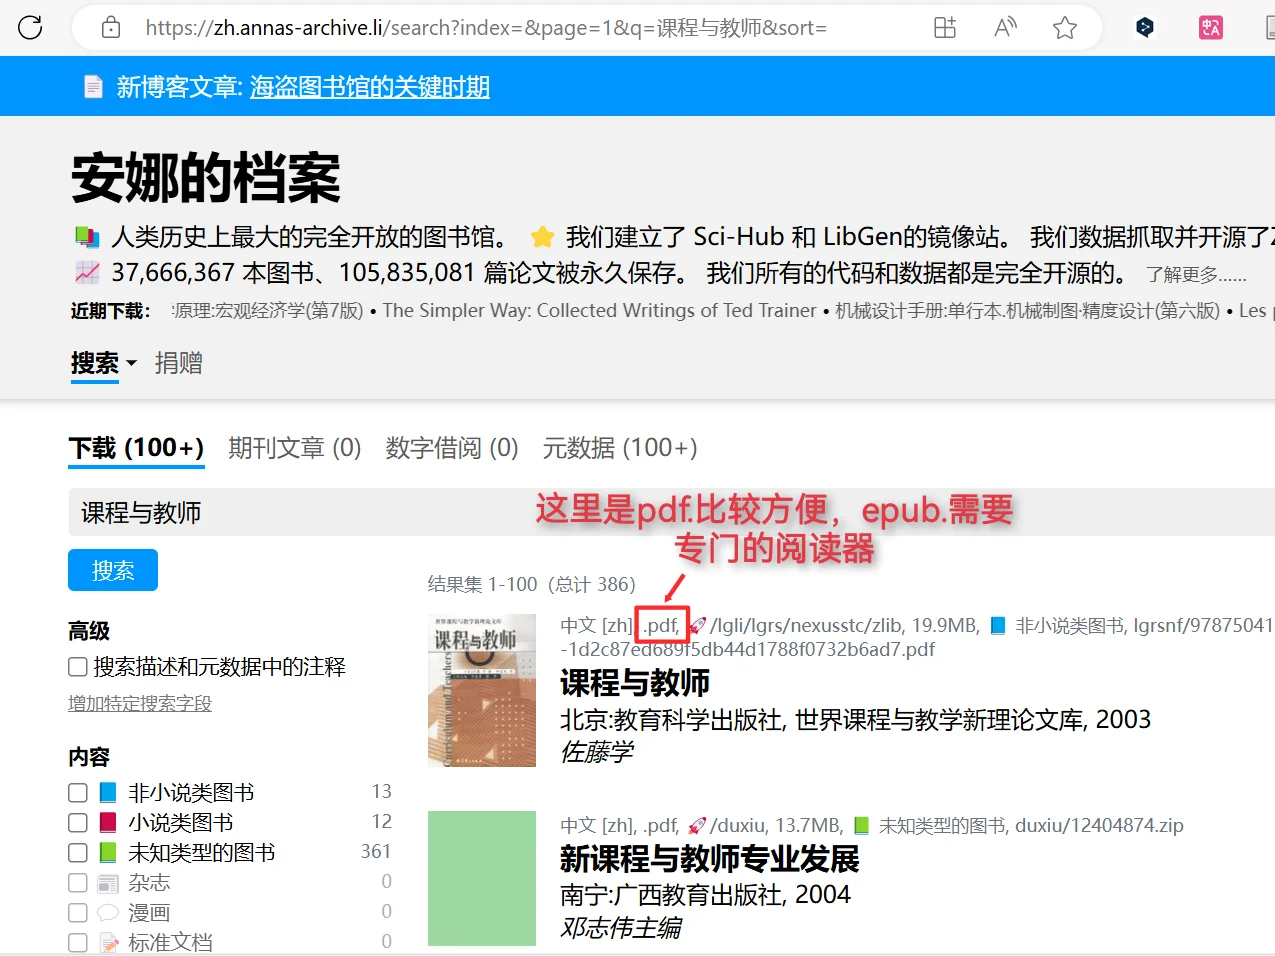Expand the 搜索 dropdown menu
The width and height of the screenshot is (1275, 956).
[x=104, y=363]
